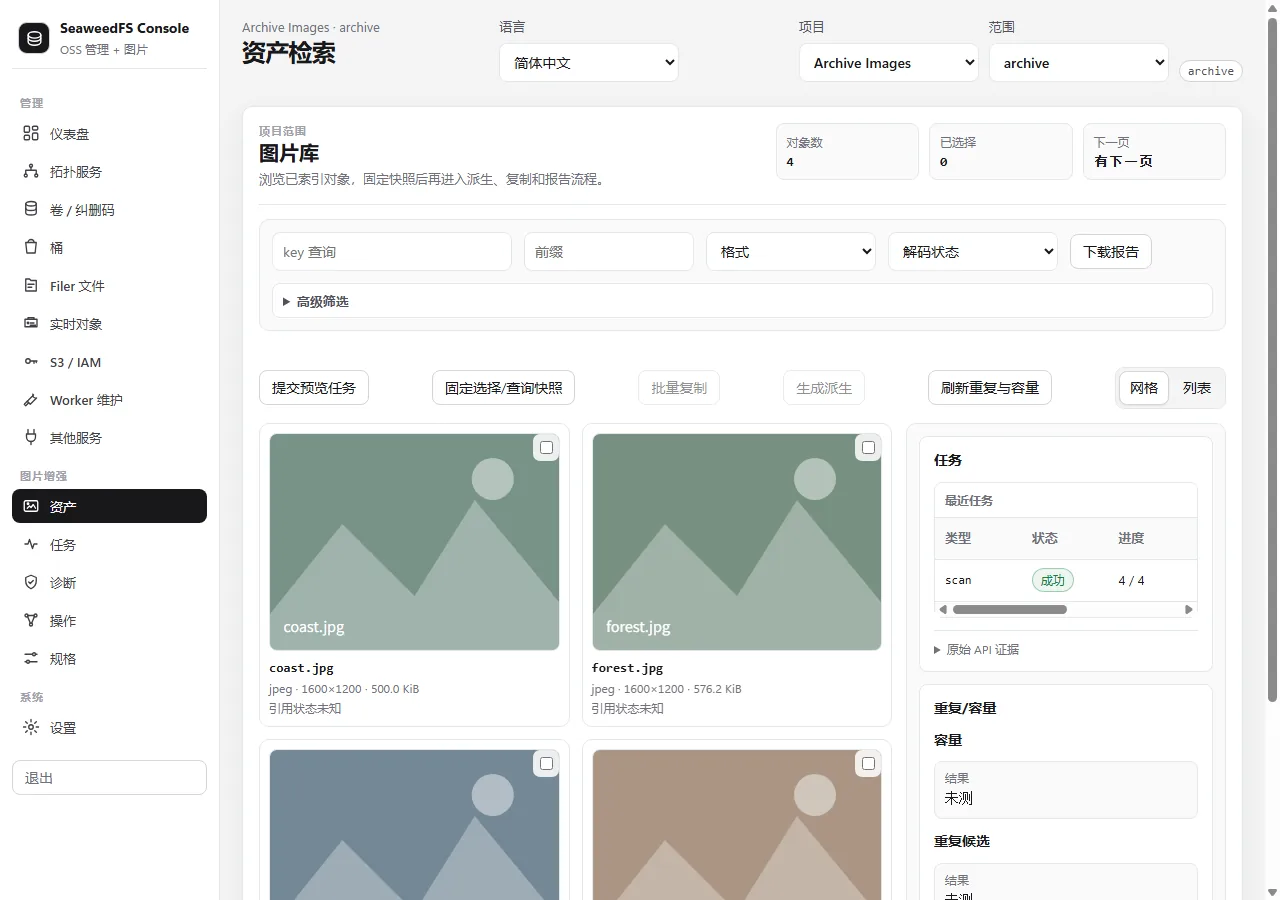Open the forest.jpg thumbnail

[737, 542]
